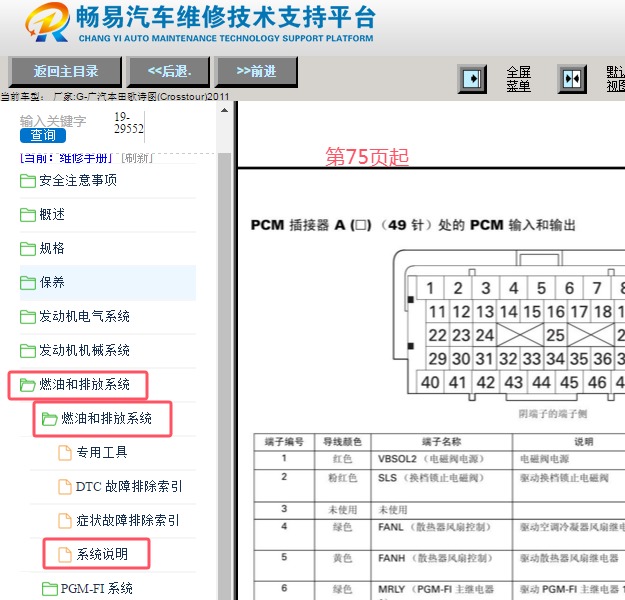Viewport: 625px width, 600px height.
Task: Click the open-folder icon of nested 燃油和排放系统
Action: [50, 419]
